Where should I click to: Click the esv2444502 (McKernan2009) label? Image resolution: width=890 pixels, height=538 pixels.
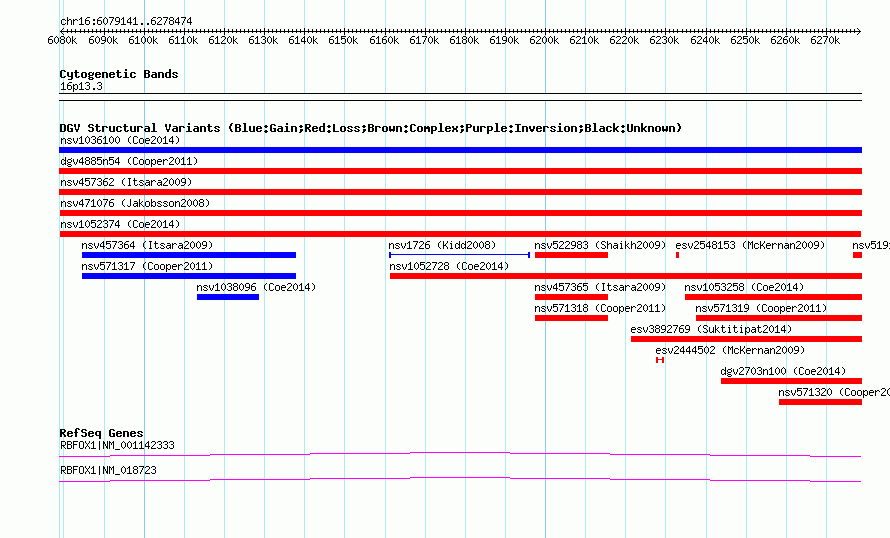click(x=730, y=350)
